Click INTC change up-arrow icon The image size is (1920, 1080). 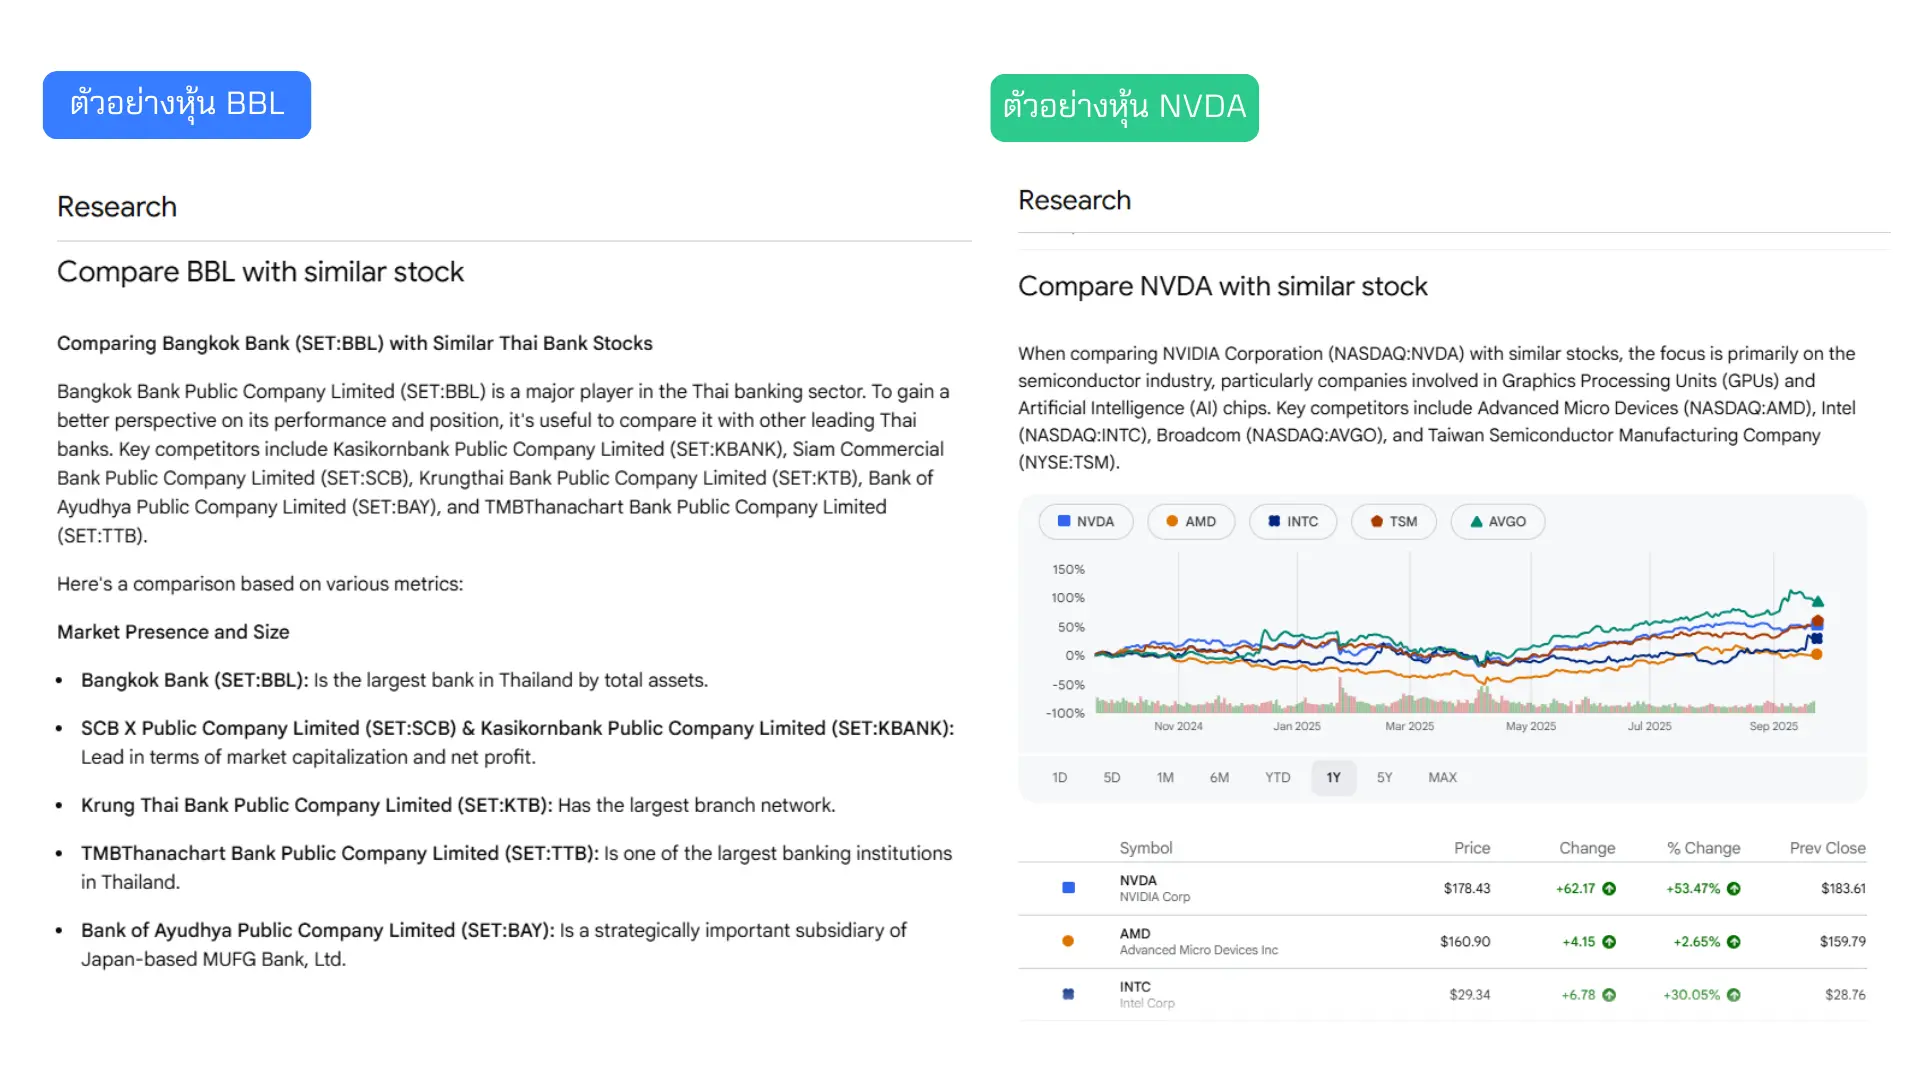(x=1609, y=994)
